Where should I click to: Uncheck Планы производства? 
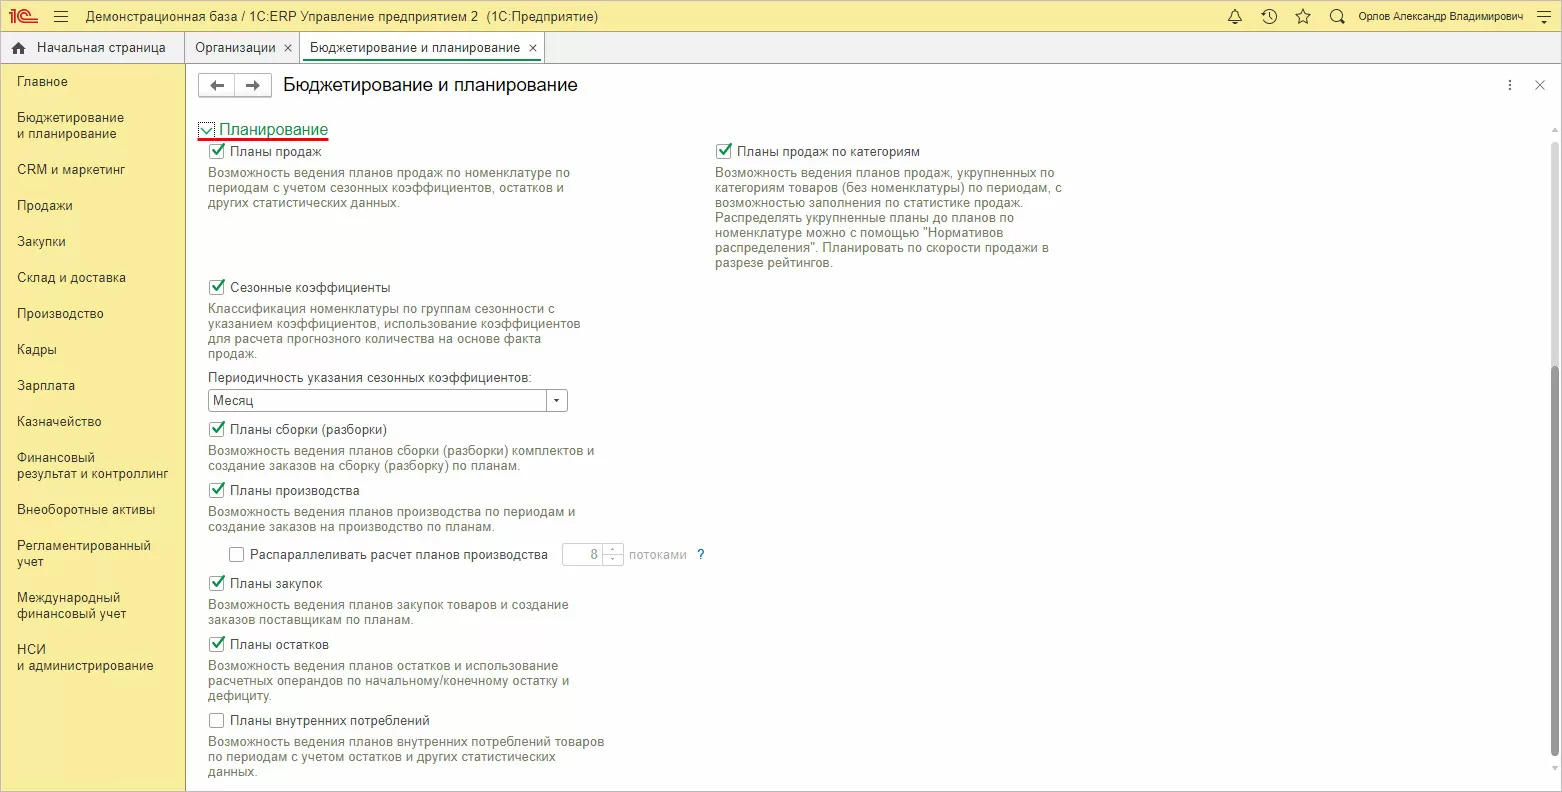[217, 490]
